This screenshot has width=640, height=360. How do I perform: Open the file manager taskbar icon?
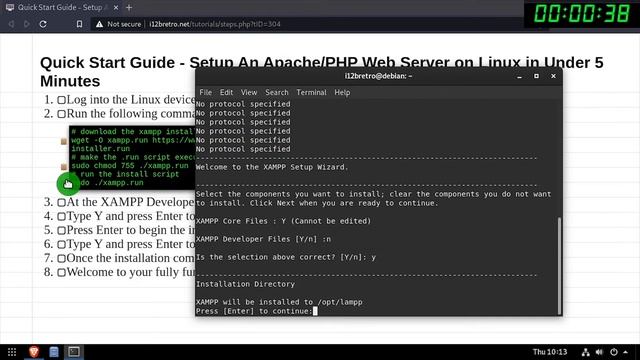click(x=54, y=352)
